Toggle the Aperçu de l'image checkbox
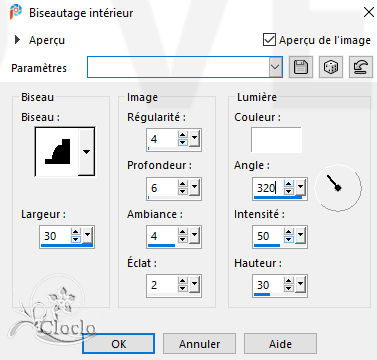Viewport: 377px width, 360px height. (269, 40)
